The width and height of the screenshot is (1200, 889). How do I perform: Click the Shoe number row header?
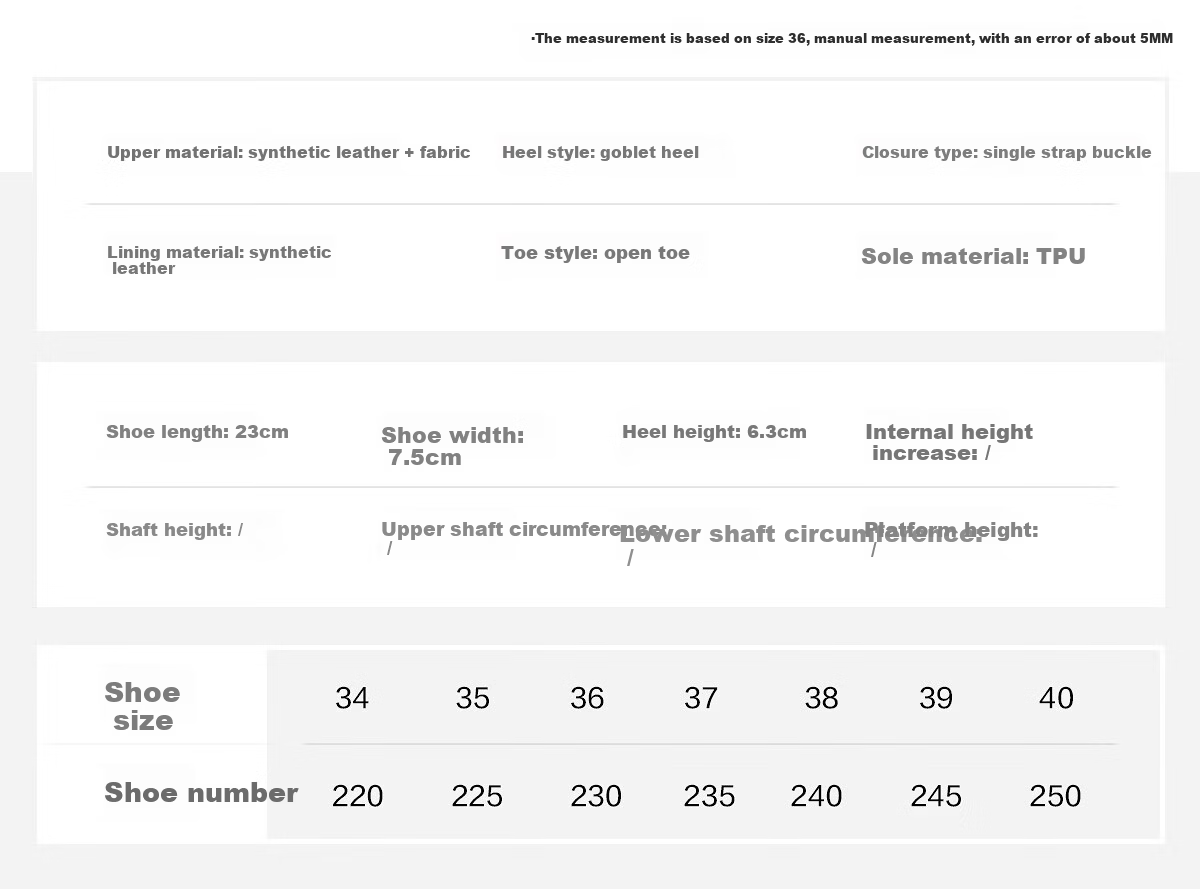pos(201,793)
